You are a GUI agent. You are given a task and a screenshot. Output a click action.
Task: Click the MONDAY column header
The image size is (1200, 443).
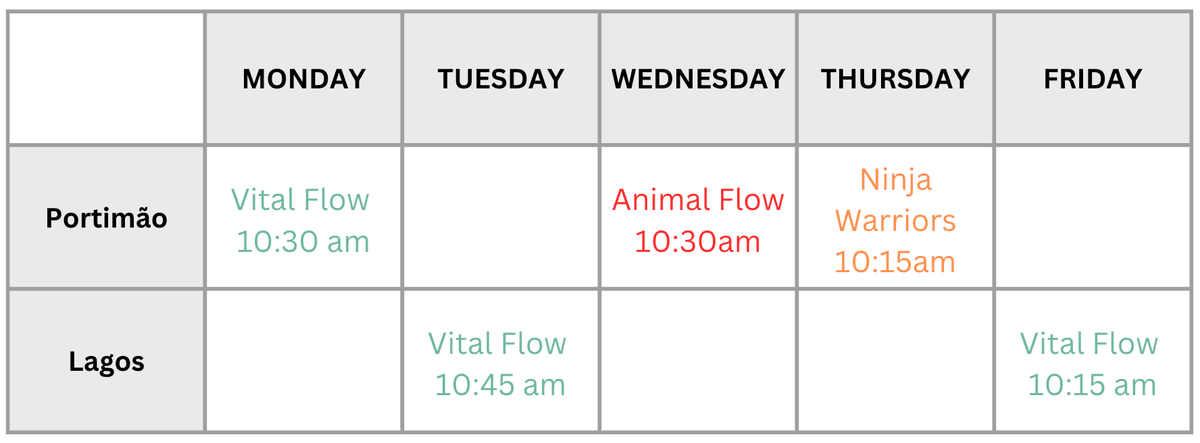click(304, 79)
